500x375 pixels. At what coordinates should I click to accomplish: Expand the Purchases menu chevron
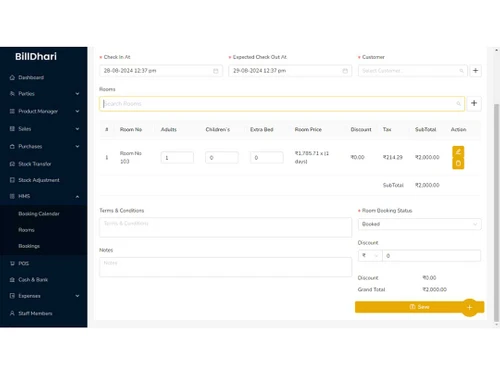click(x=77, y=146)
